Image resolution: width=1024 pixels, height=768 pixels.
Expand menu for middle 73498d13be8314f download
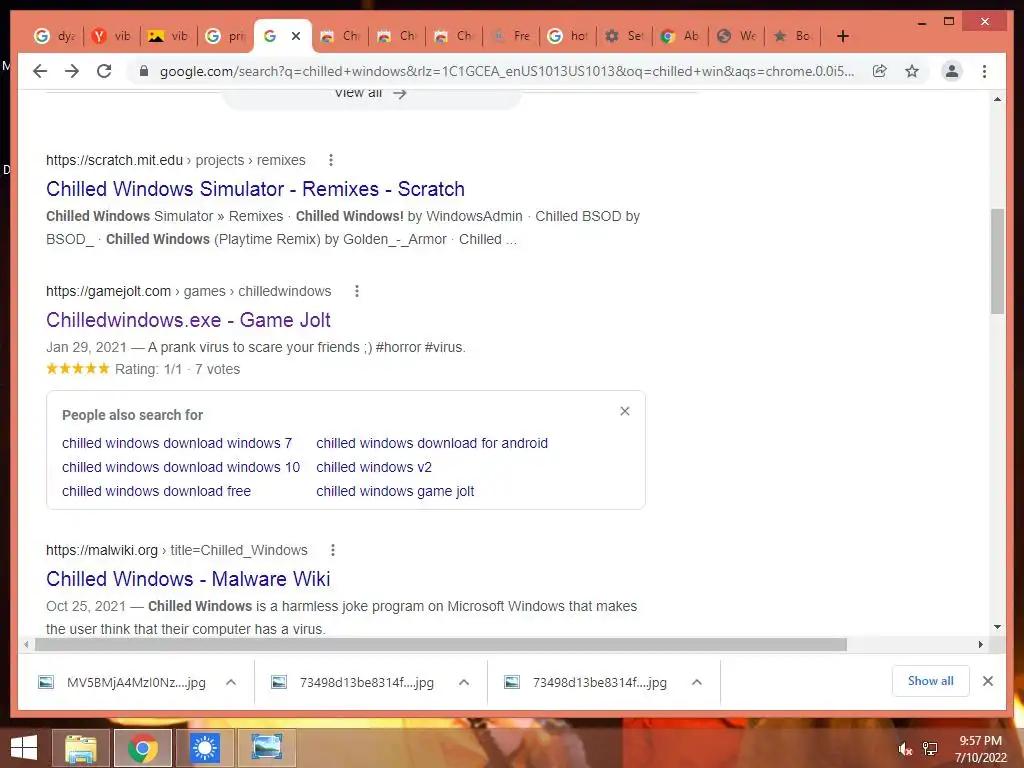coord(464,682)
